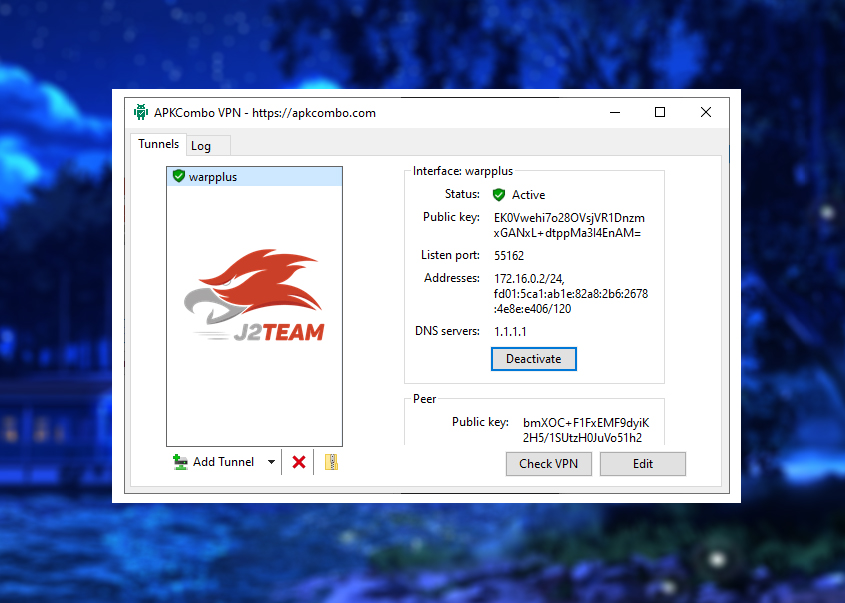
Task: Click the DNS server value 1.1.1.1
Action: pyautogui.click(x=510, y=331)
